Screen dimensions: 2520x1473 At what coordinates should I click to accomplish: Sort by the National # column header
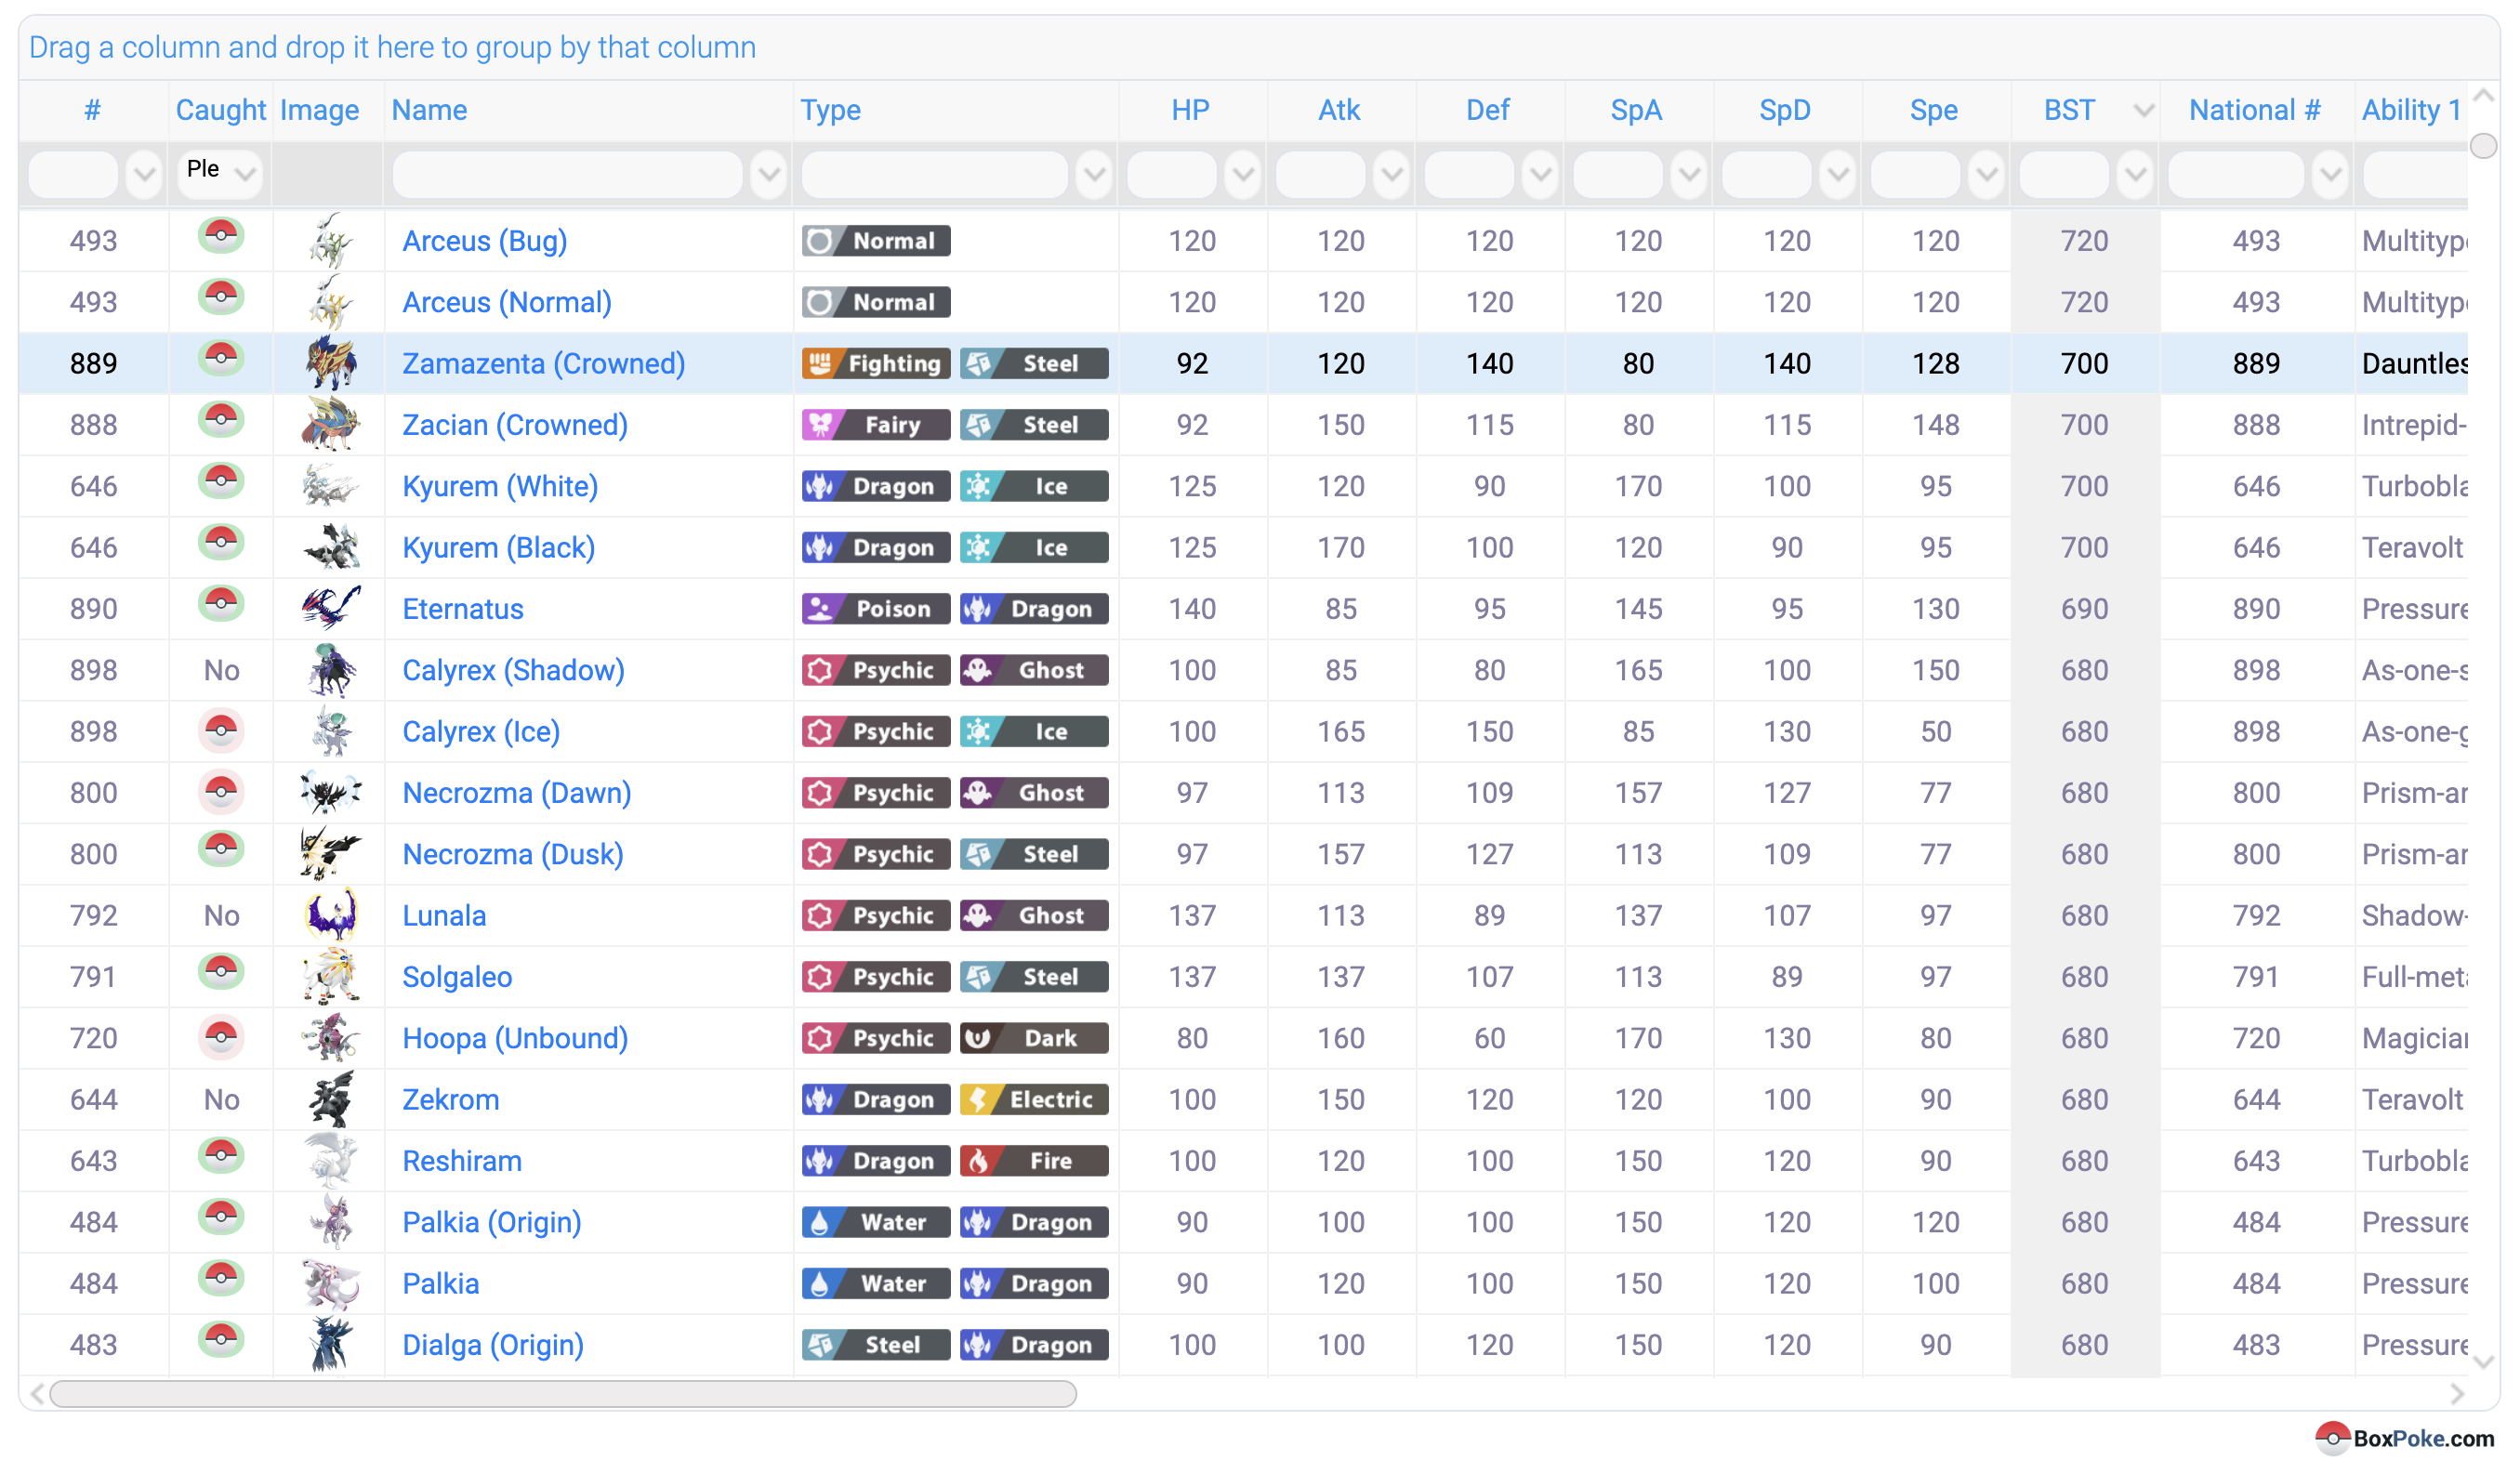(x=2254, y=110)
